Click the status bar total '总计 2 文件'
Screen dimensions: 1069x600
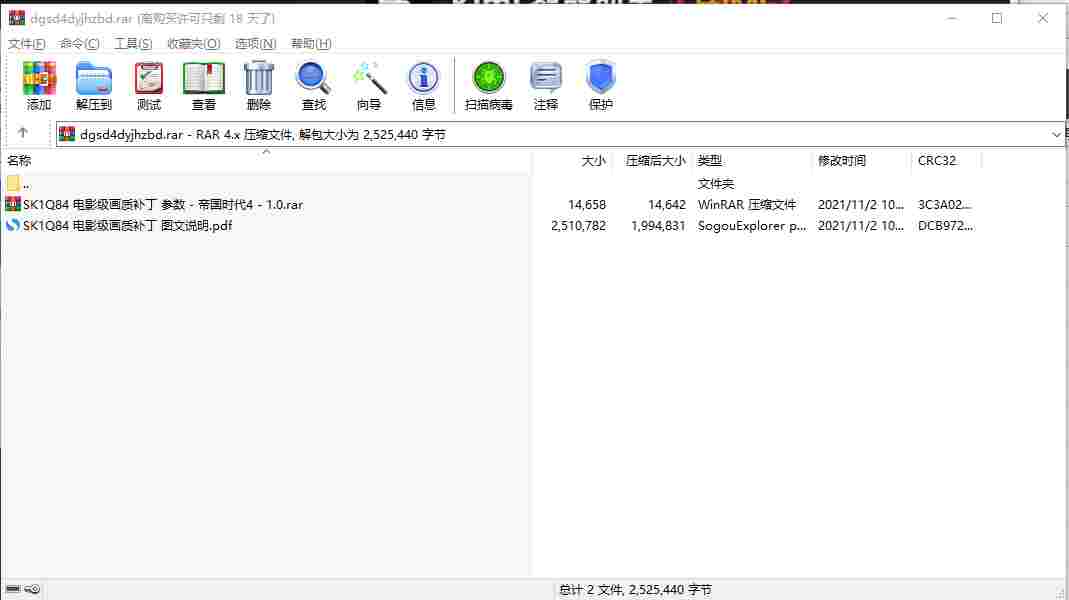635,590
